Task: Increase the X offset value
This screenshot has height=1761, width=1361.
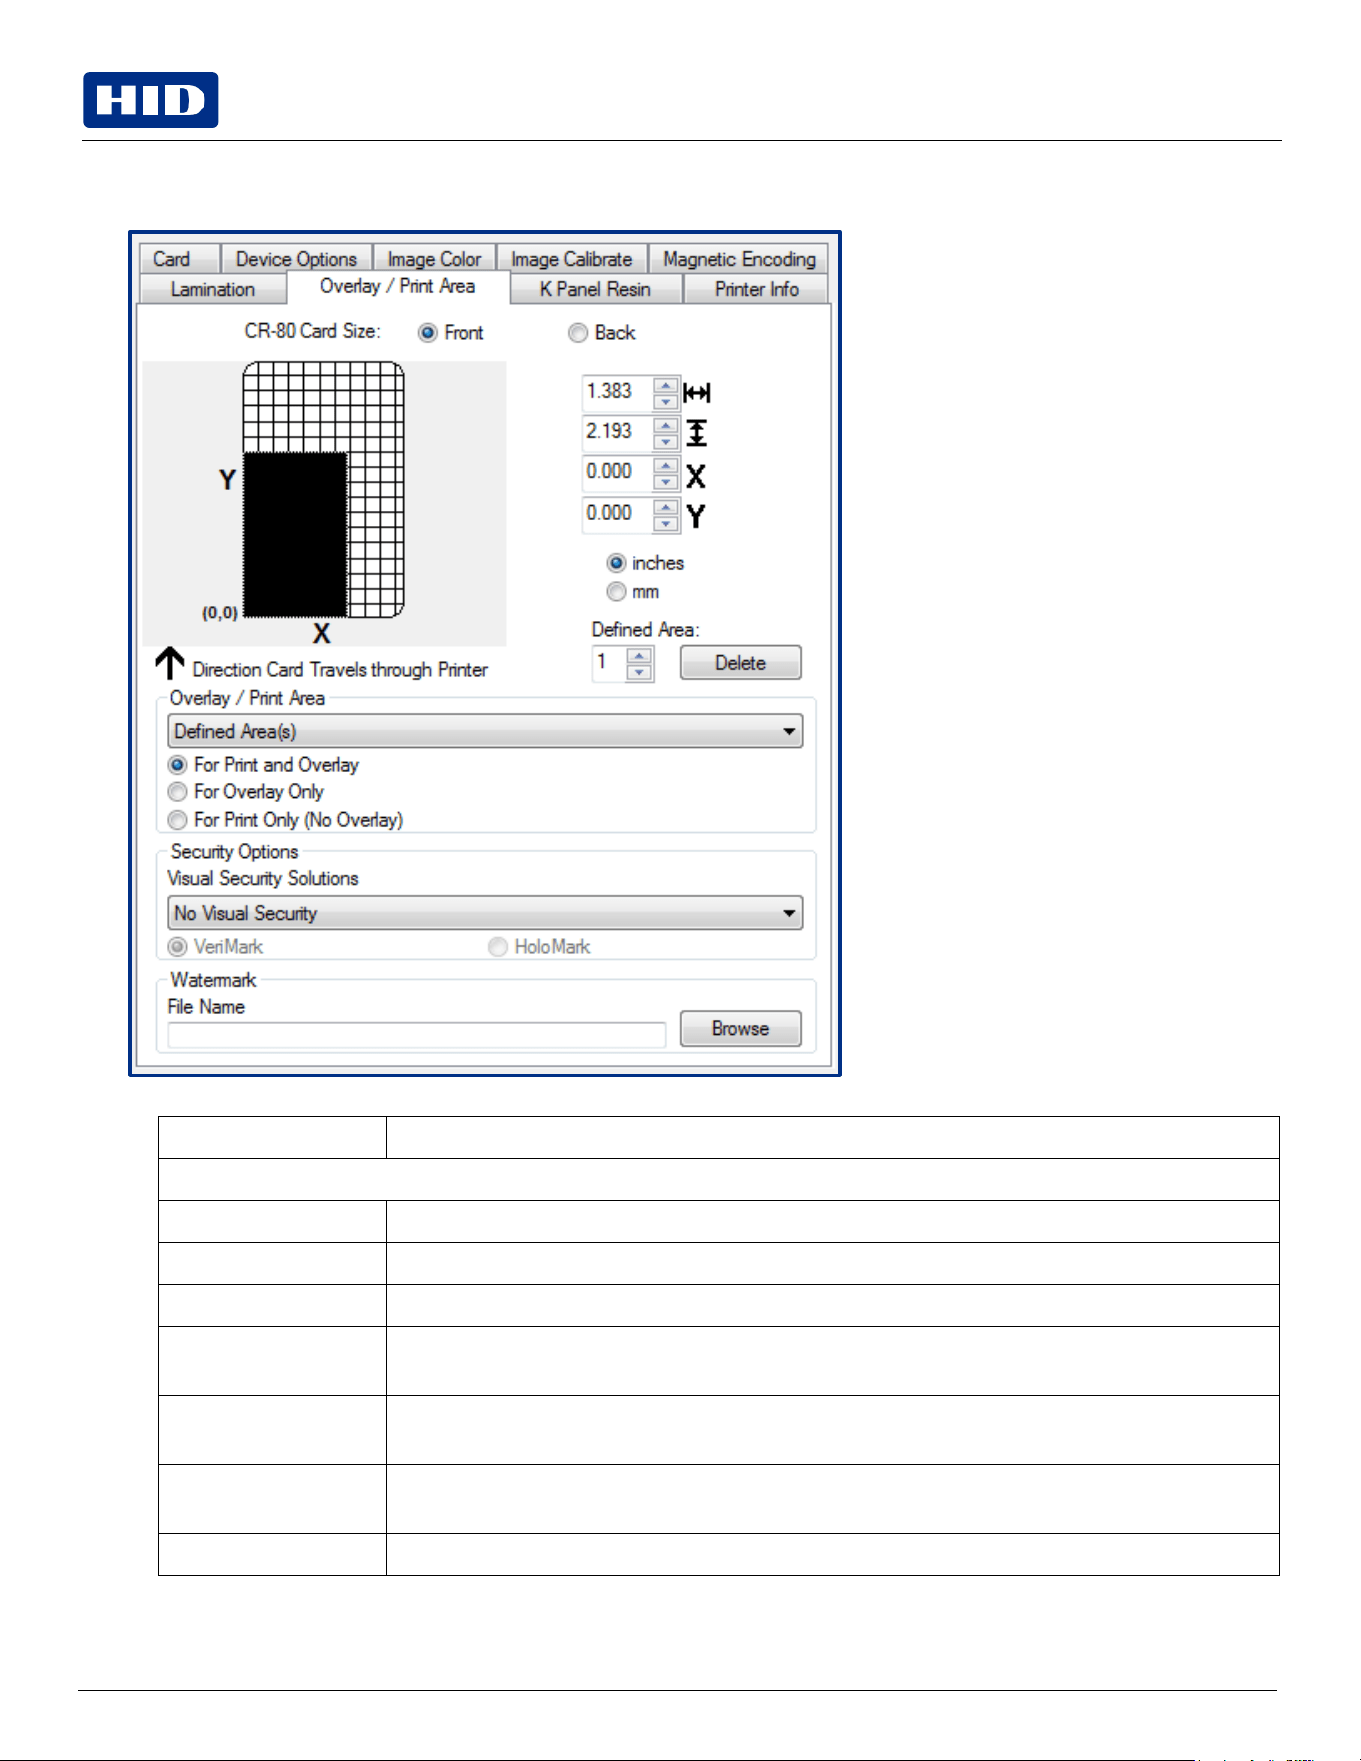Action: click(666, 466)
